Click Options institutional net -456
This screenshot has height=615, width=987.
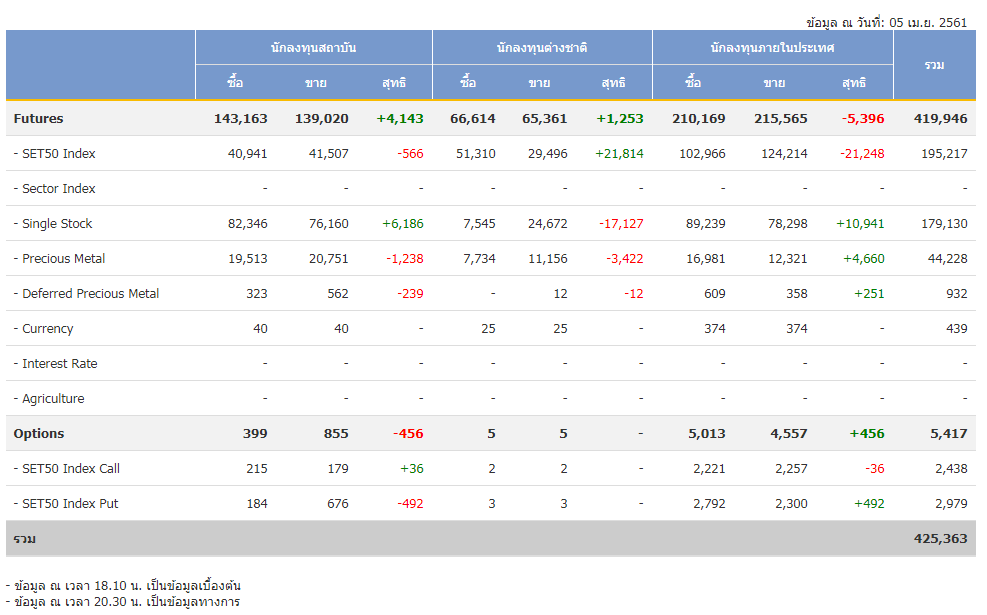[x=408, y=434]
